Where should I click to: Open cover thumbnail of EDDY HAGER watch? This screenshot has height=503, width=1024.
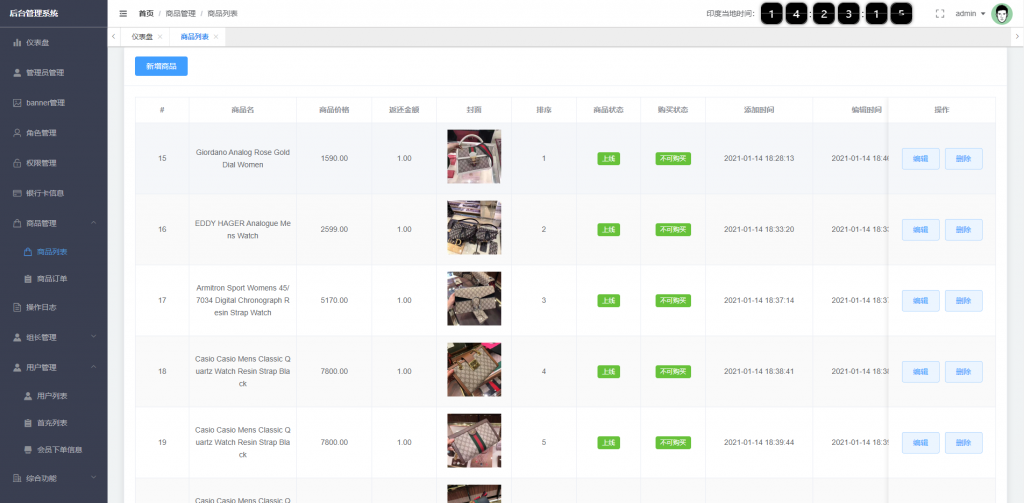click(x=474, y=228)
